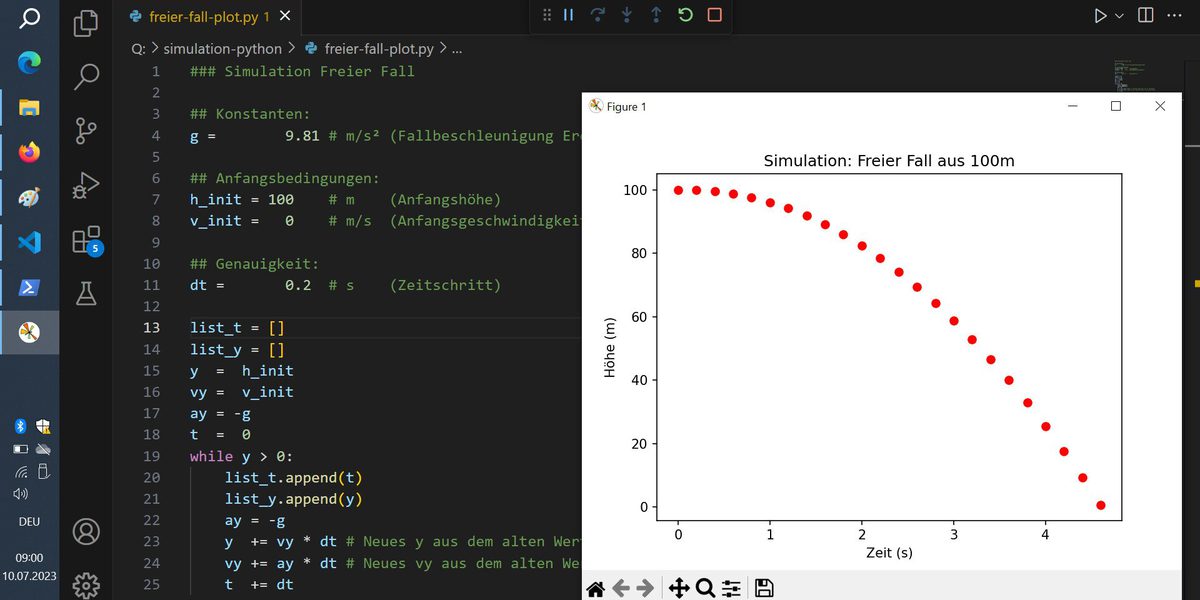Maximize the Figure 1 window
This screenshot has width=1200, height=600.
pos(1116,106)
